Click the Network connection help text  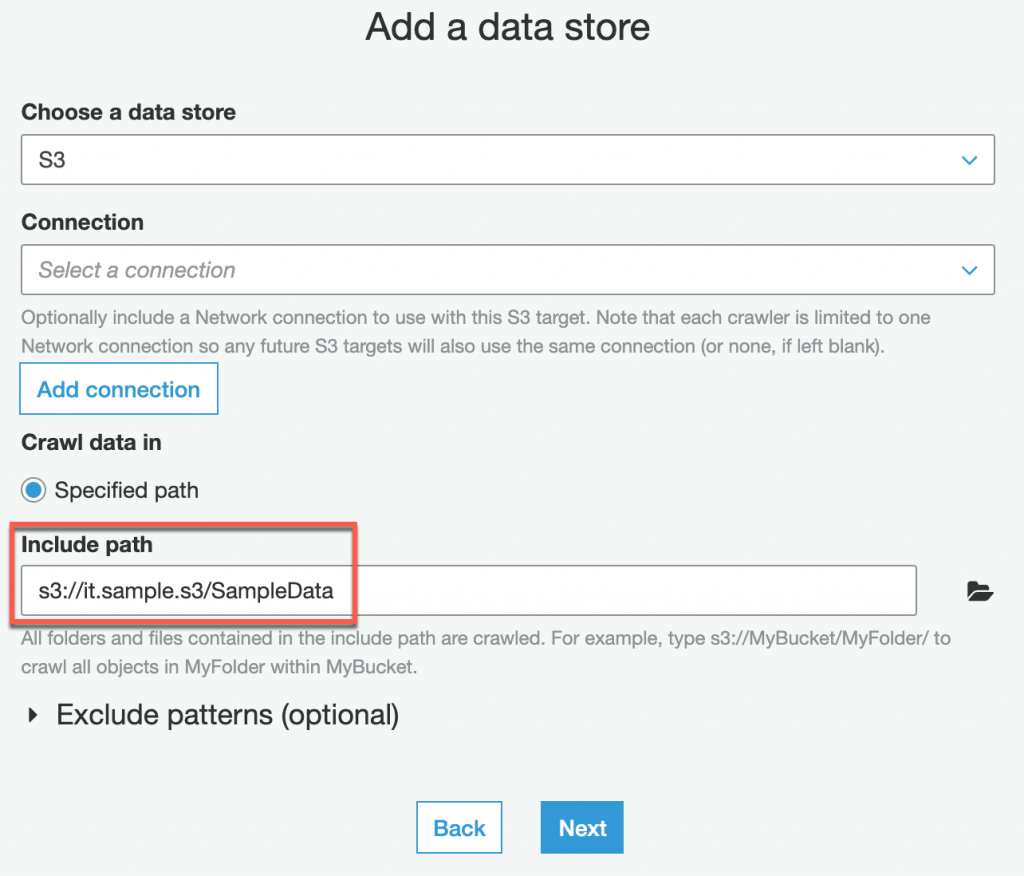[476, 330]
